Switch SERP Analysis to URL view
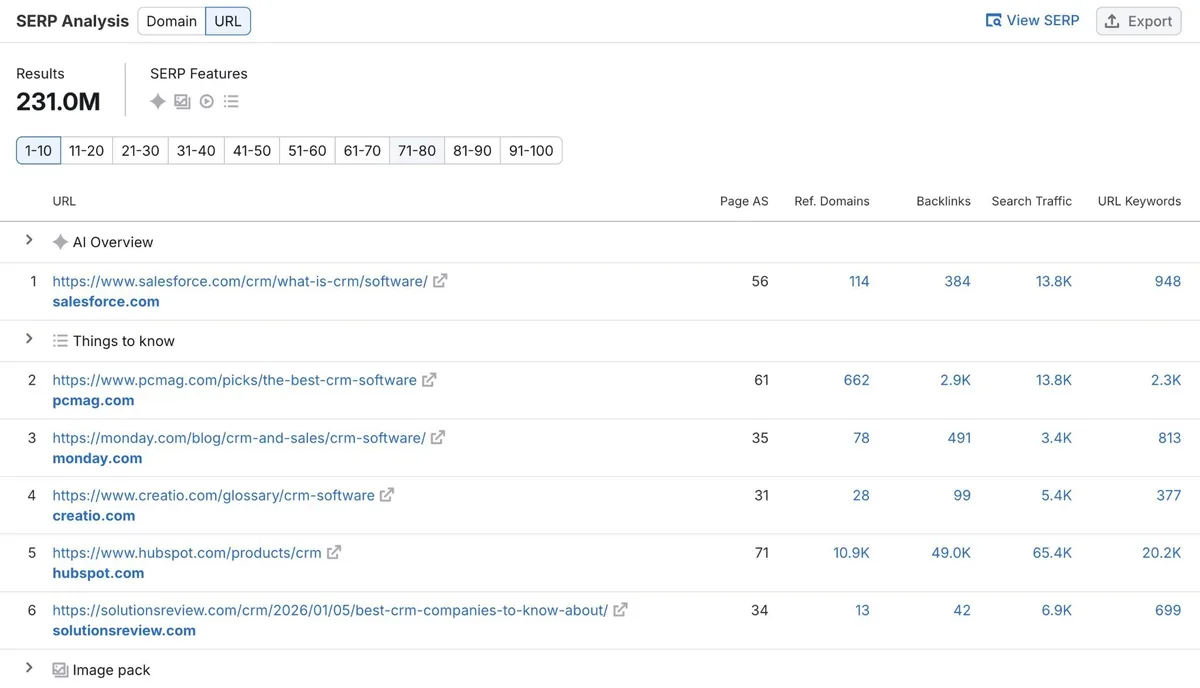Viewport: 1200px width, 688px height. [228, 21]
